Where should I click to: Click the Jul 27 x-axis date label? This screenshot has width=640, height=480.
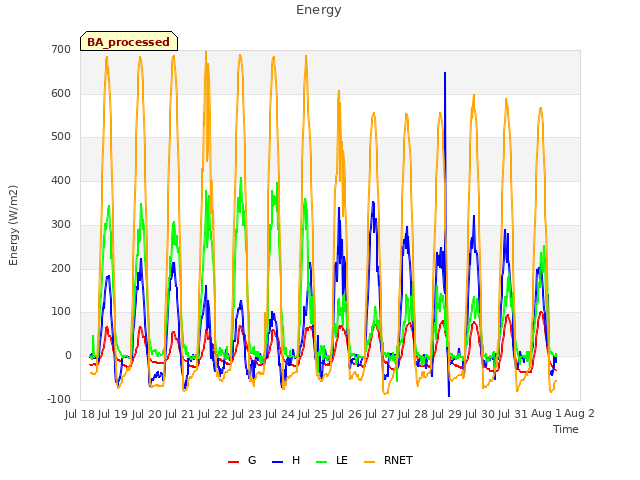(380, 414)
